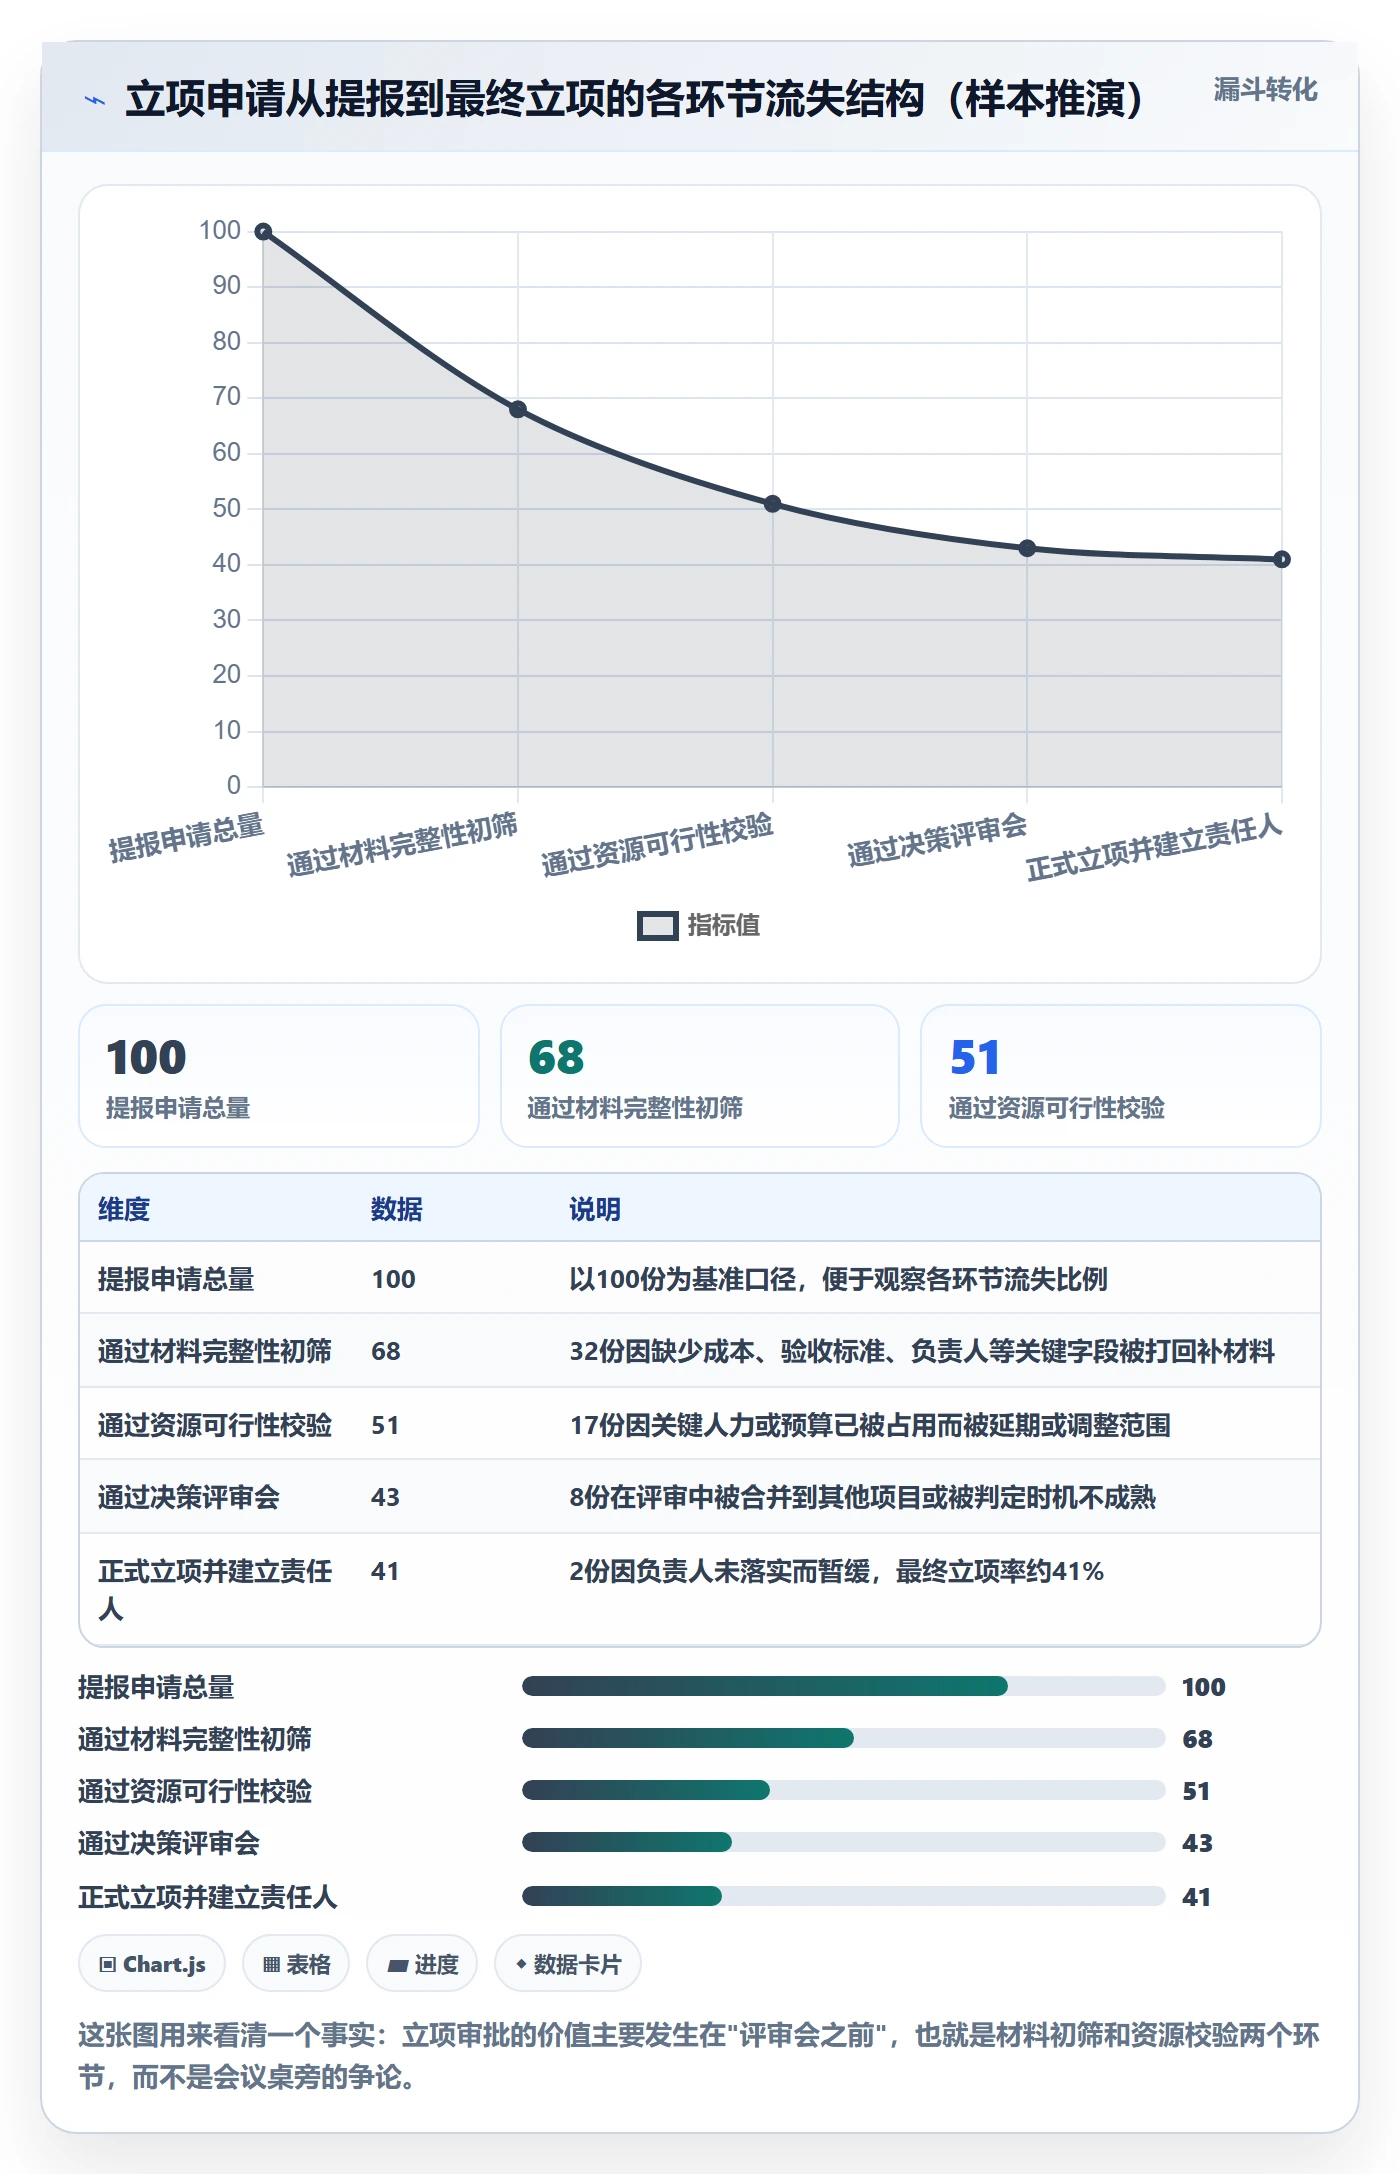Click the Chart.js tag chip
The height and width of the screenshot is (2174, 1400).
[152, 1964]
